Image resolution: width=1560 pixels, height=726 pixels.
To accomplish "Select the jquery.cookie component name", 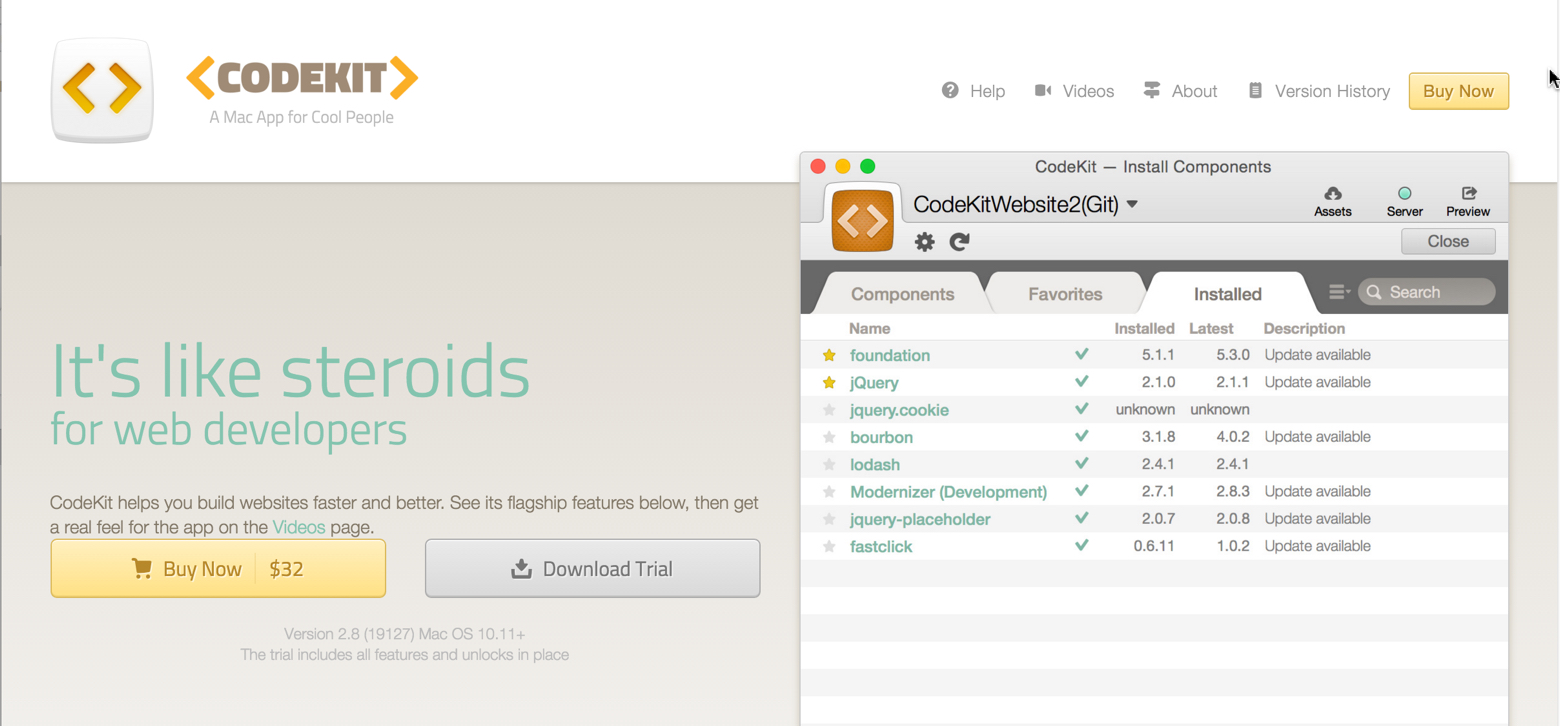I will (x=899, y=410).
